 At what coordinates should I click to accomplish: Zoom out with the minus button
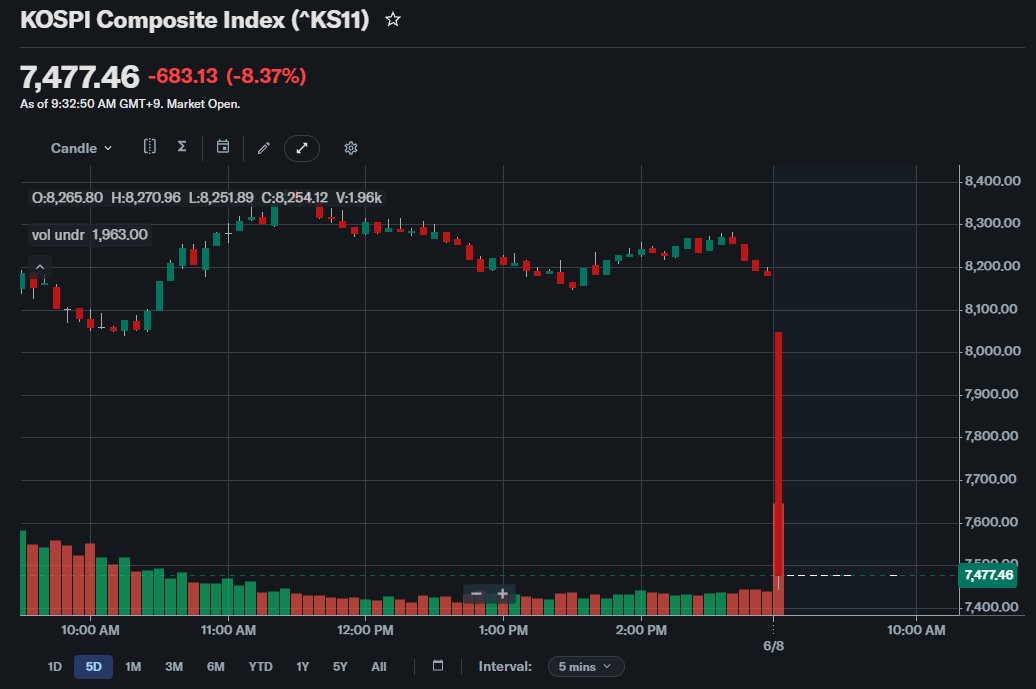pyautogui.click(x=476, y=594)
